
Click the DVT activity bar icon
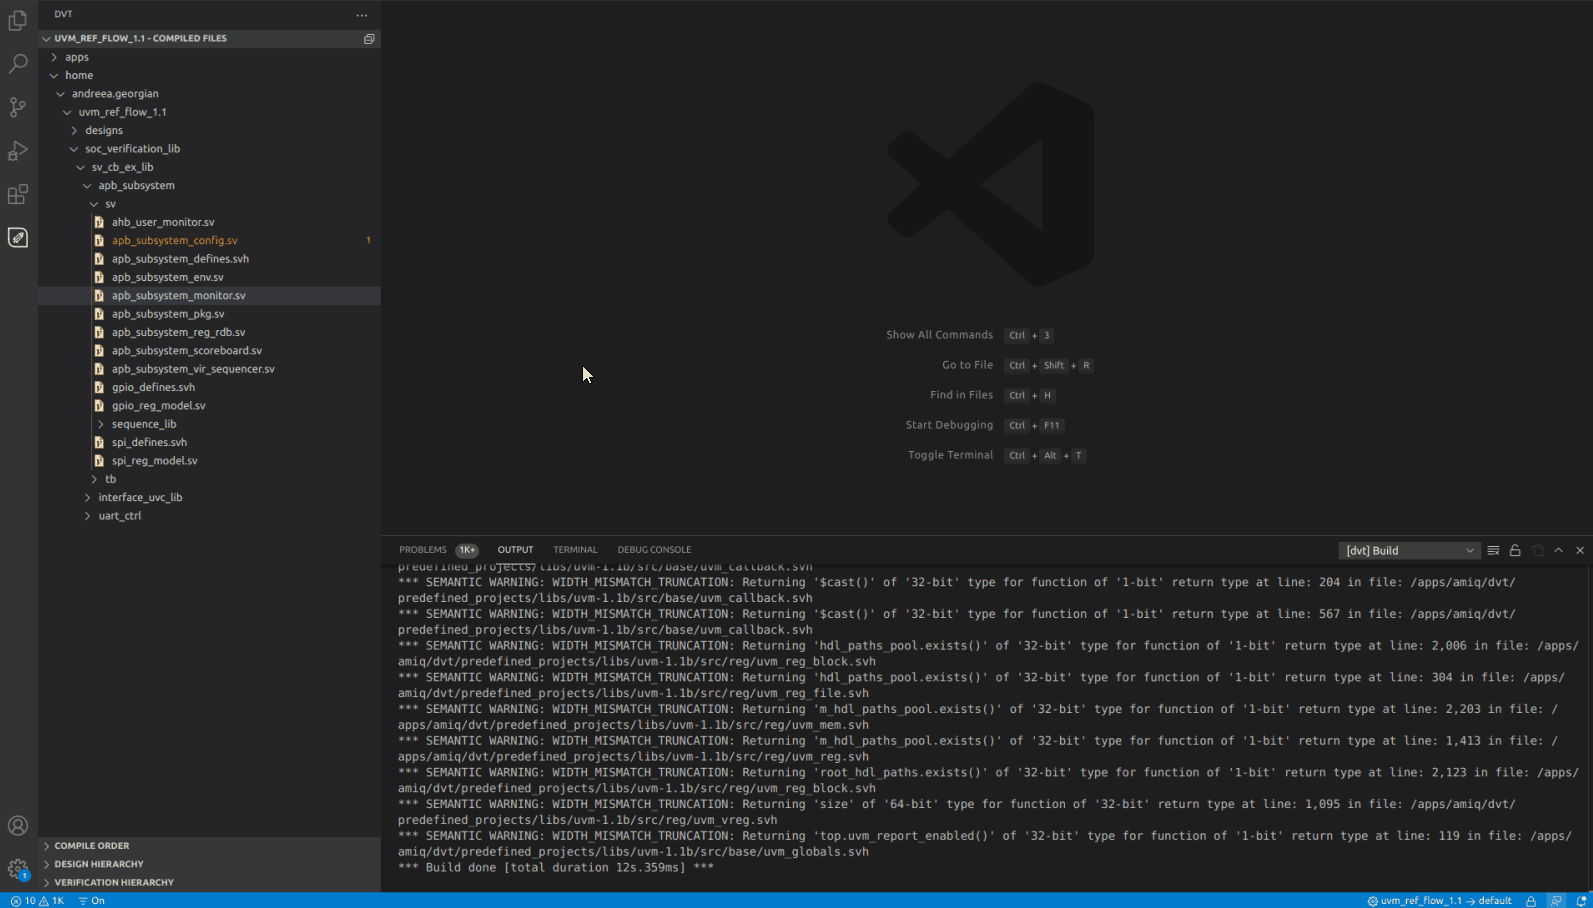pos(18,238)
